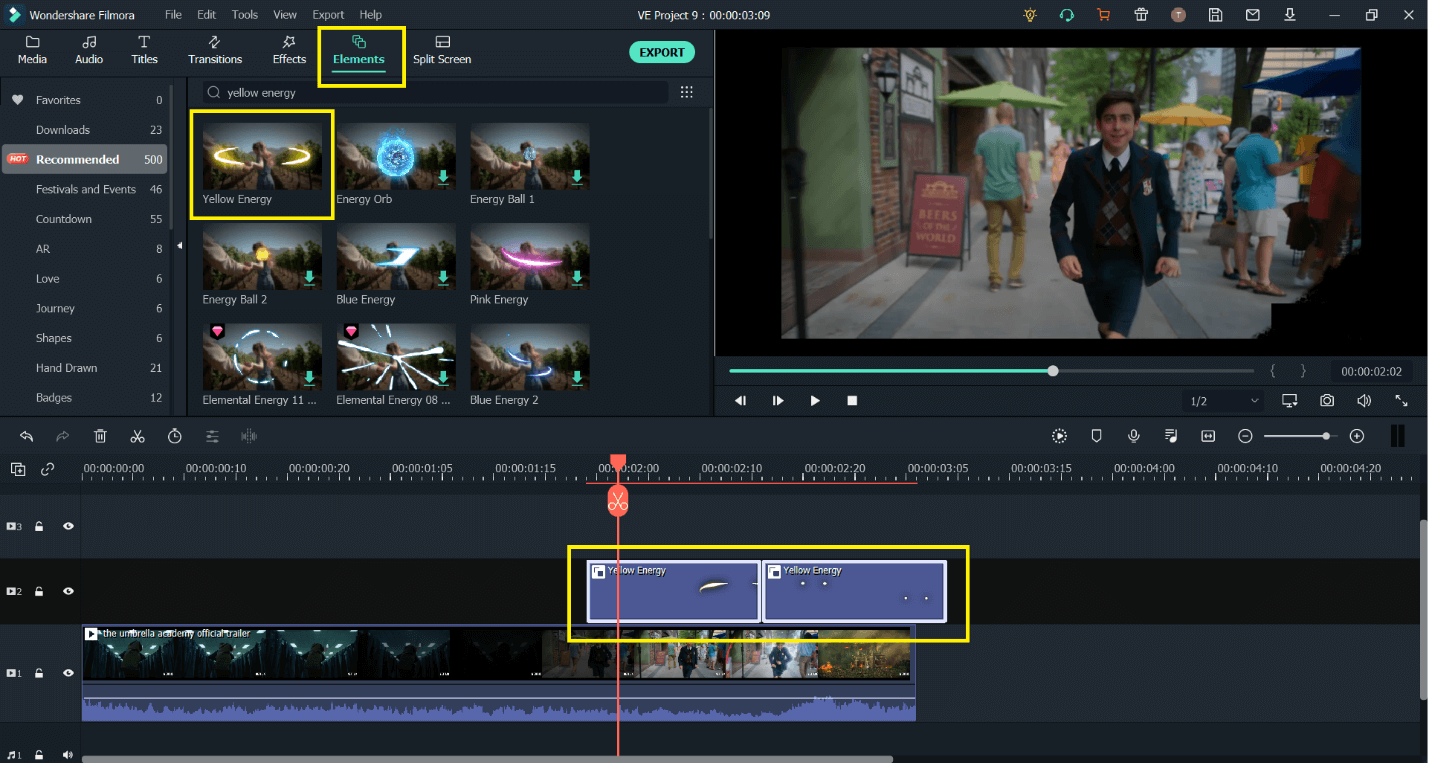
Task: Lock video track 3
Action: pyautogui.click(x=39, y=526)
